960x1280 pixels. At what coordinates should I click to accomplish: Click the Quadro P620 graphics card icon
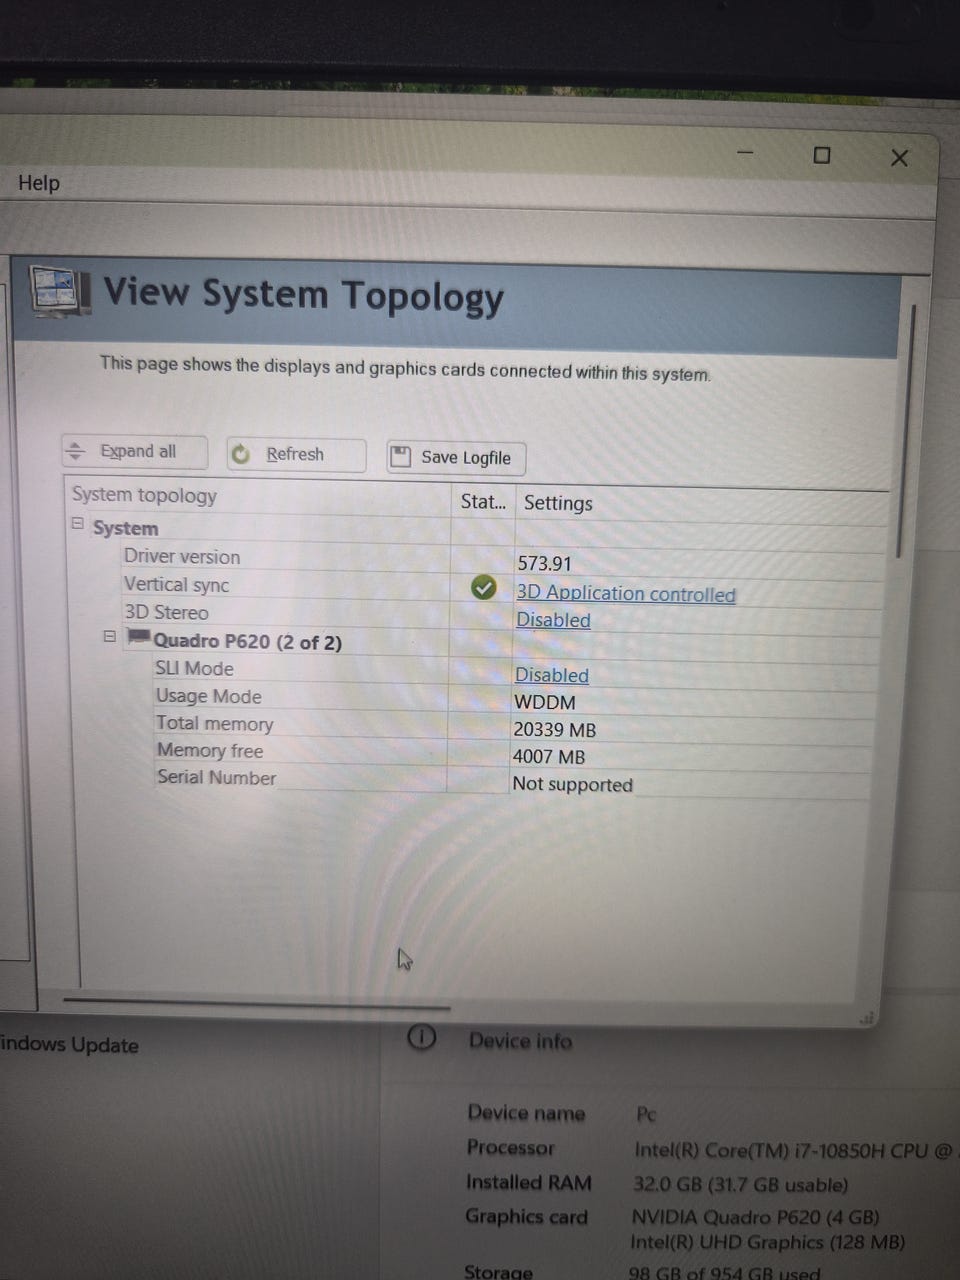(139, 637)
